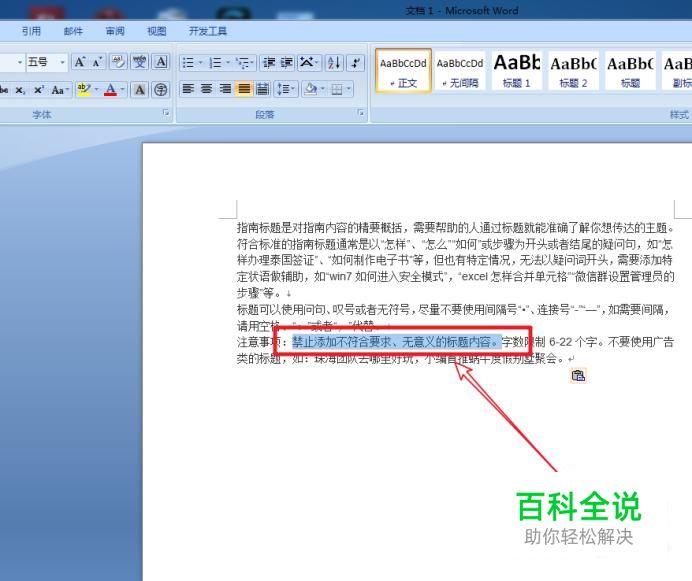692x581 pixels.
Task: Toggle superscript formatting
Action: (x=39, y=90)
